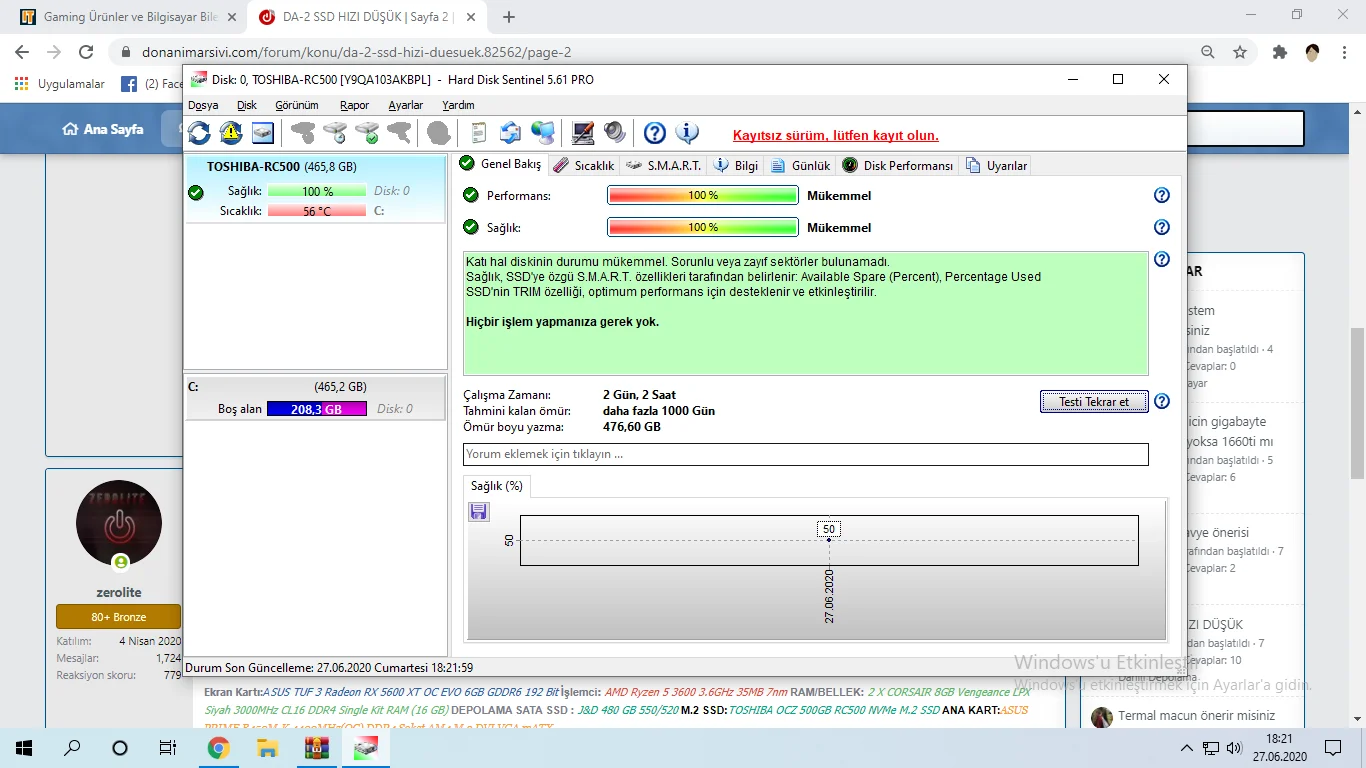
Task: Click the Hard Disk Sentinel taskbar icon
Action: click(366, 747)
